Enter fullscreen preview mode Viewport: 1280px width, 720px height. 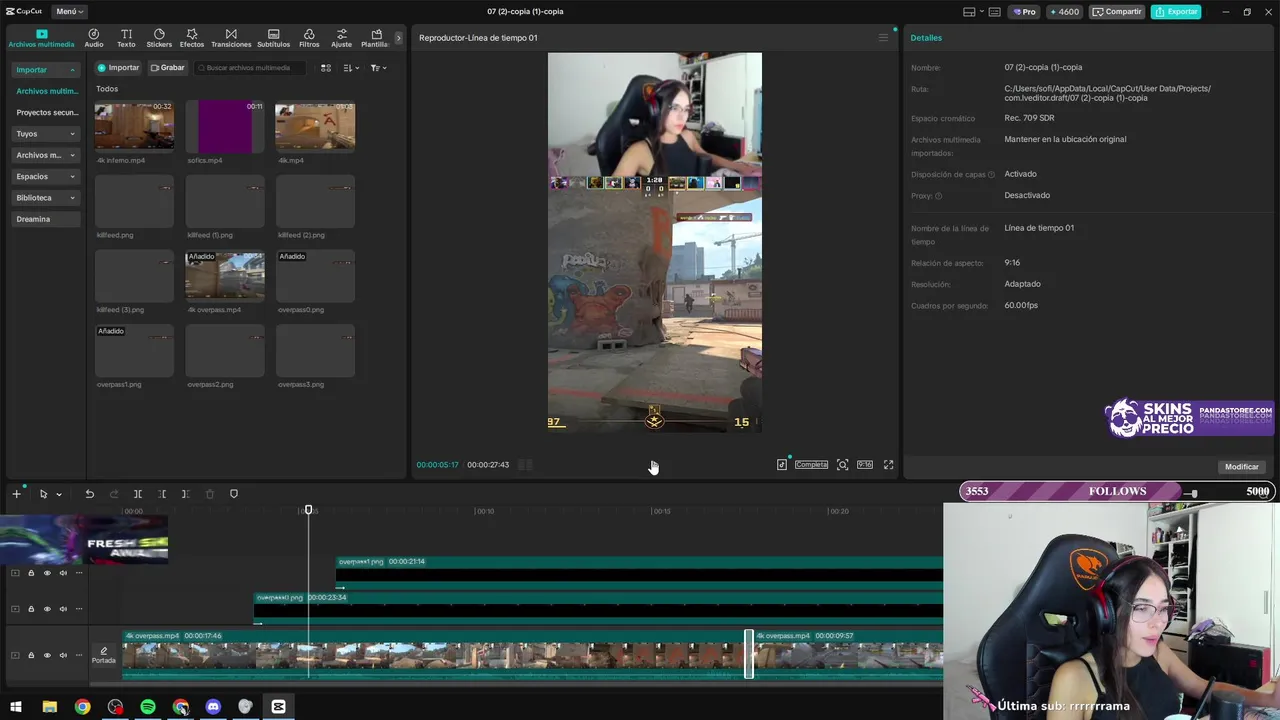tap(888, 465)
